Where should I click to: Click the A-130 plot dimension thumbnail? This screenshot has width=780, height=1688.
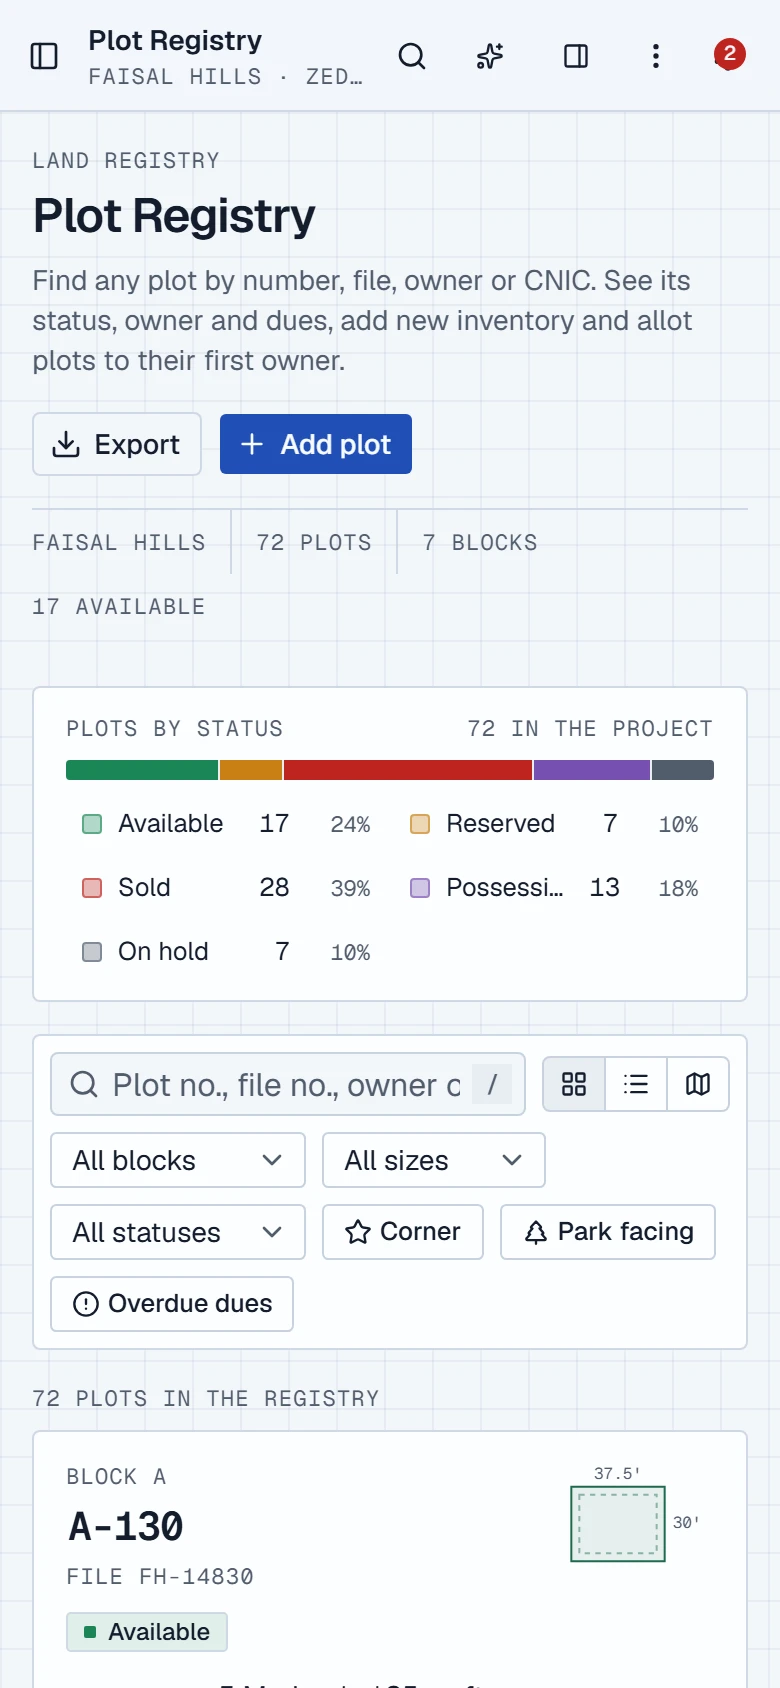[x=618, y=1524]
